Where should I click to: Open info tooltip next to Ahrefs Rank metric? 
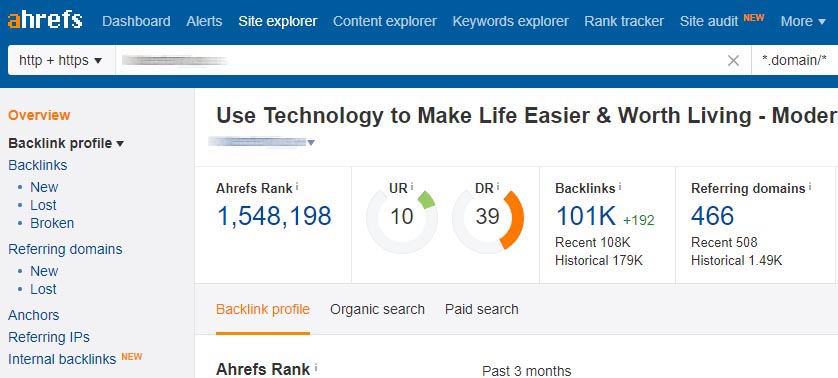click(297, 187)
